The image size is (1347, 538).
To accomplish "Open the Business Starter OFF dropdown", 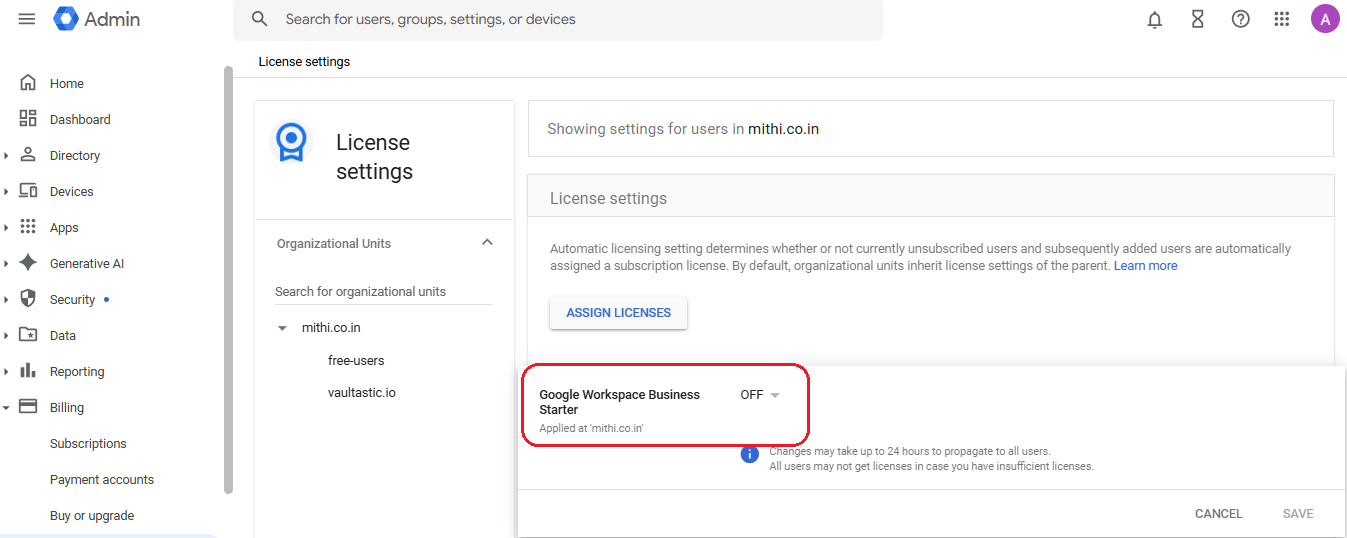I will pyautogui.click(x=760, y=395).
